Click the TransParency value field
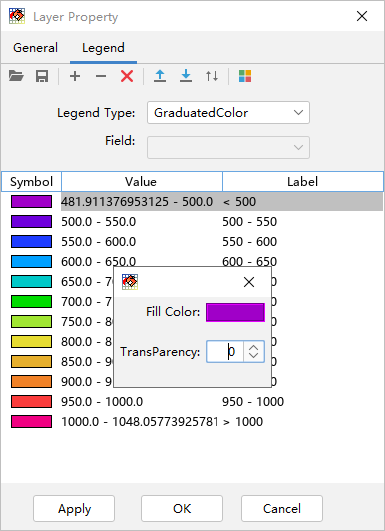The image size is (385, 531). click(225, 352)
